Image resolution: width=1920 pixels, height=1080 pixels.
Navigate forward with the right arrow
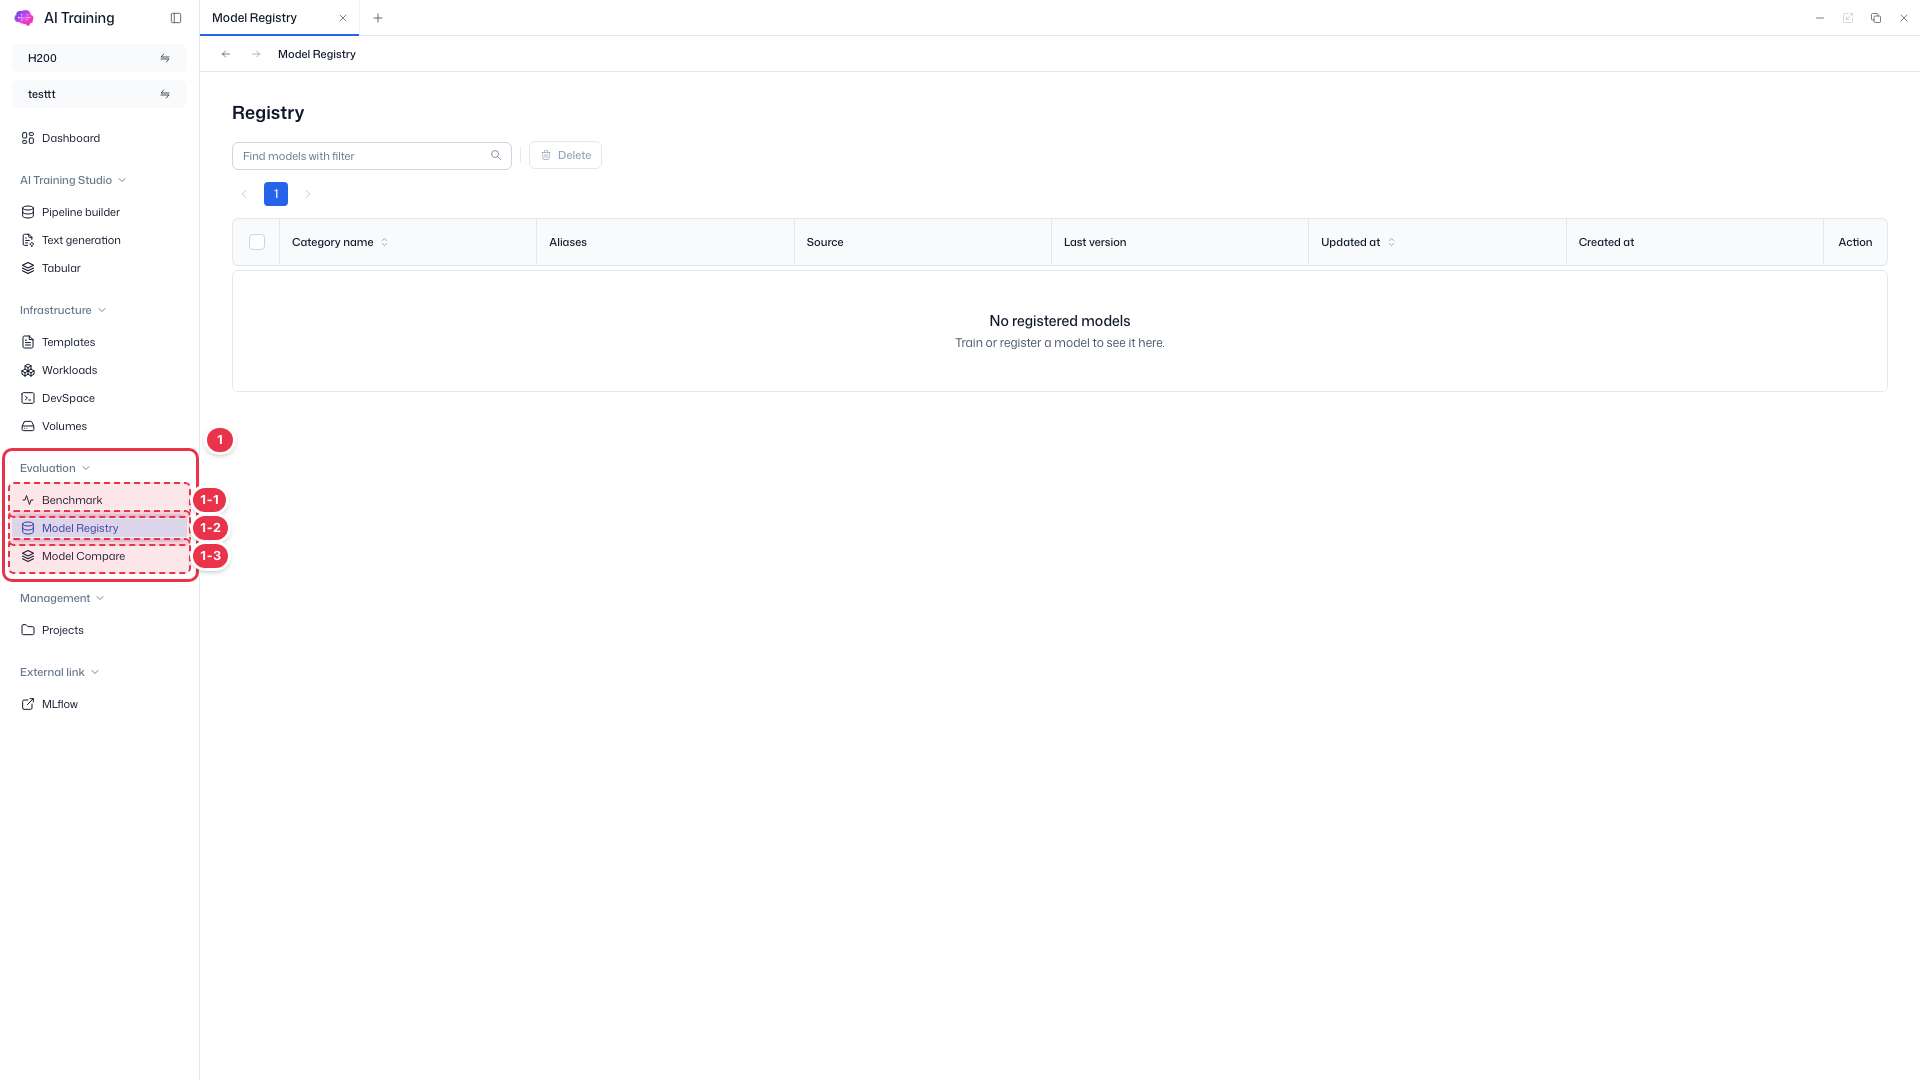tap(256, 54)
